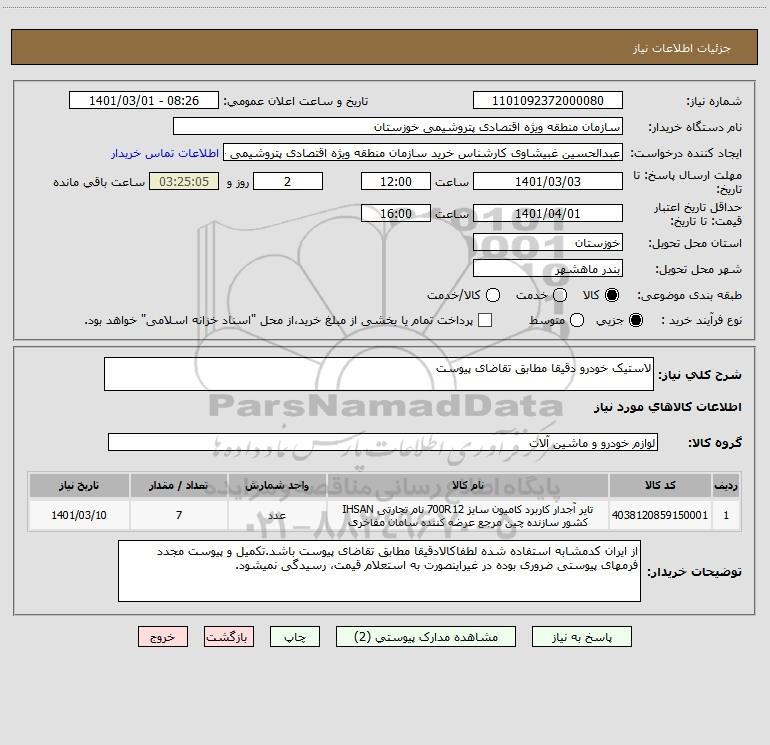Click item code 403812859150001 cell

coord(660,515)
